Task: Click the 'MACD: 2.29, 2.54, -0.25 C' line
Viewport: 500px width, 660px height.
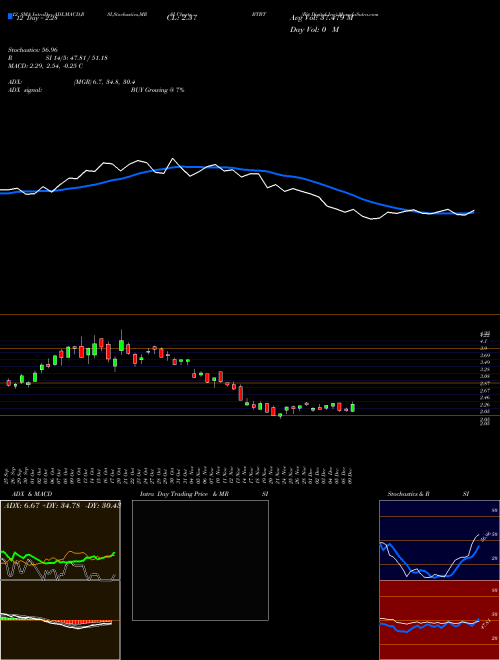Action: pos(45,66)
